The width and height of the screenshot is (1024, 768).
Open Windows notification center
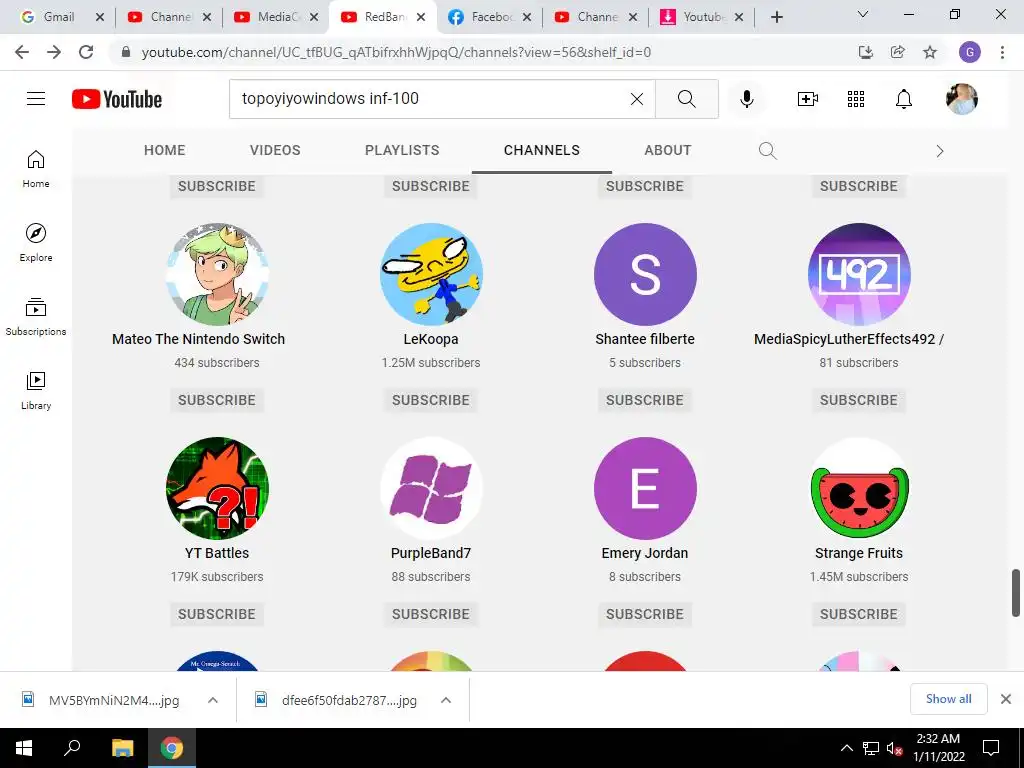click(x=991, y=748)
